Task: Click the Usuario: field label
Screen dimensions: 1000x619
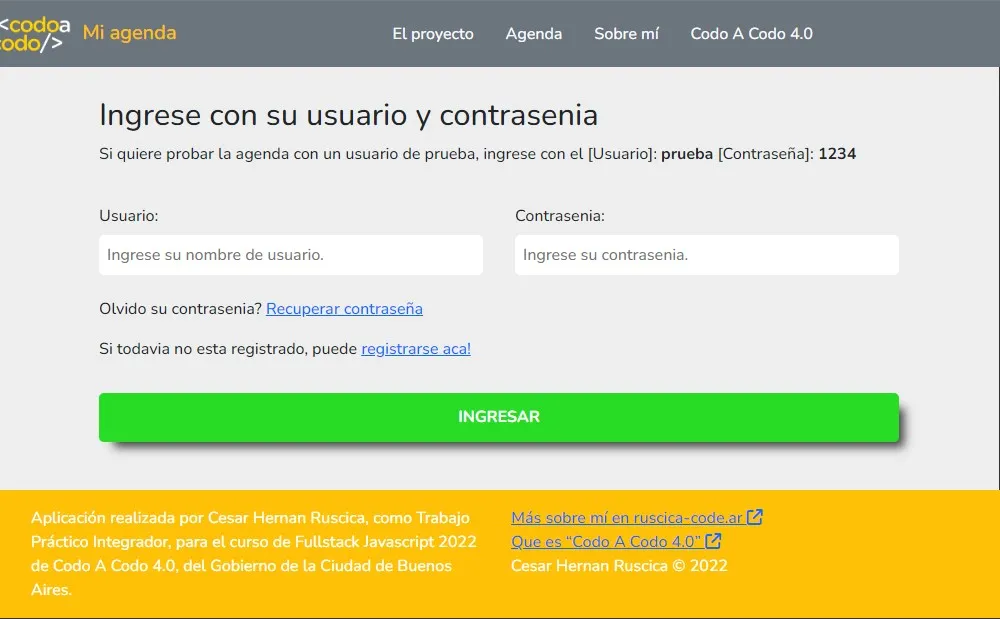Action: click(129, 215)
